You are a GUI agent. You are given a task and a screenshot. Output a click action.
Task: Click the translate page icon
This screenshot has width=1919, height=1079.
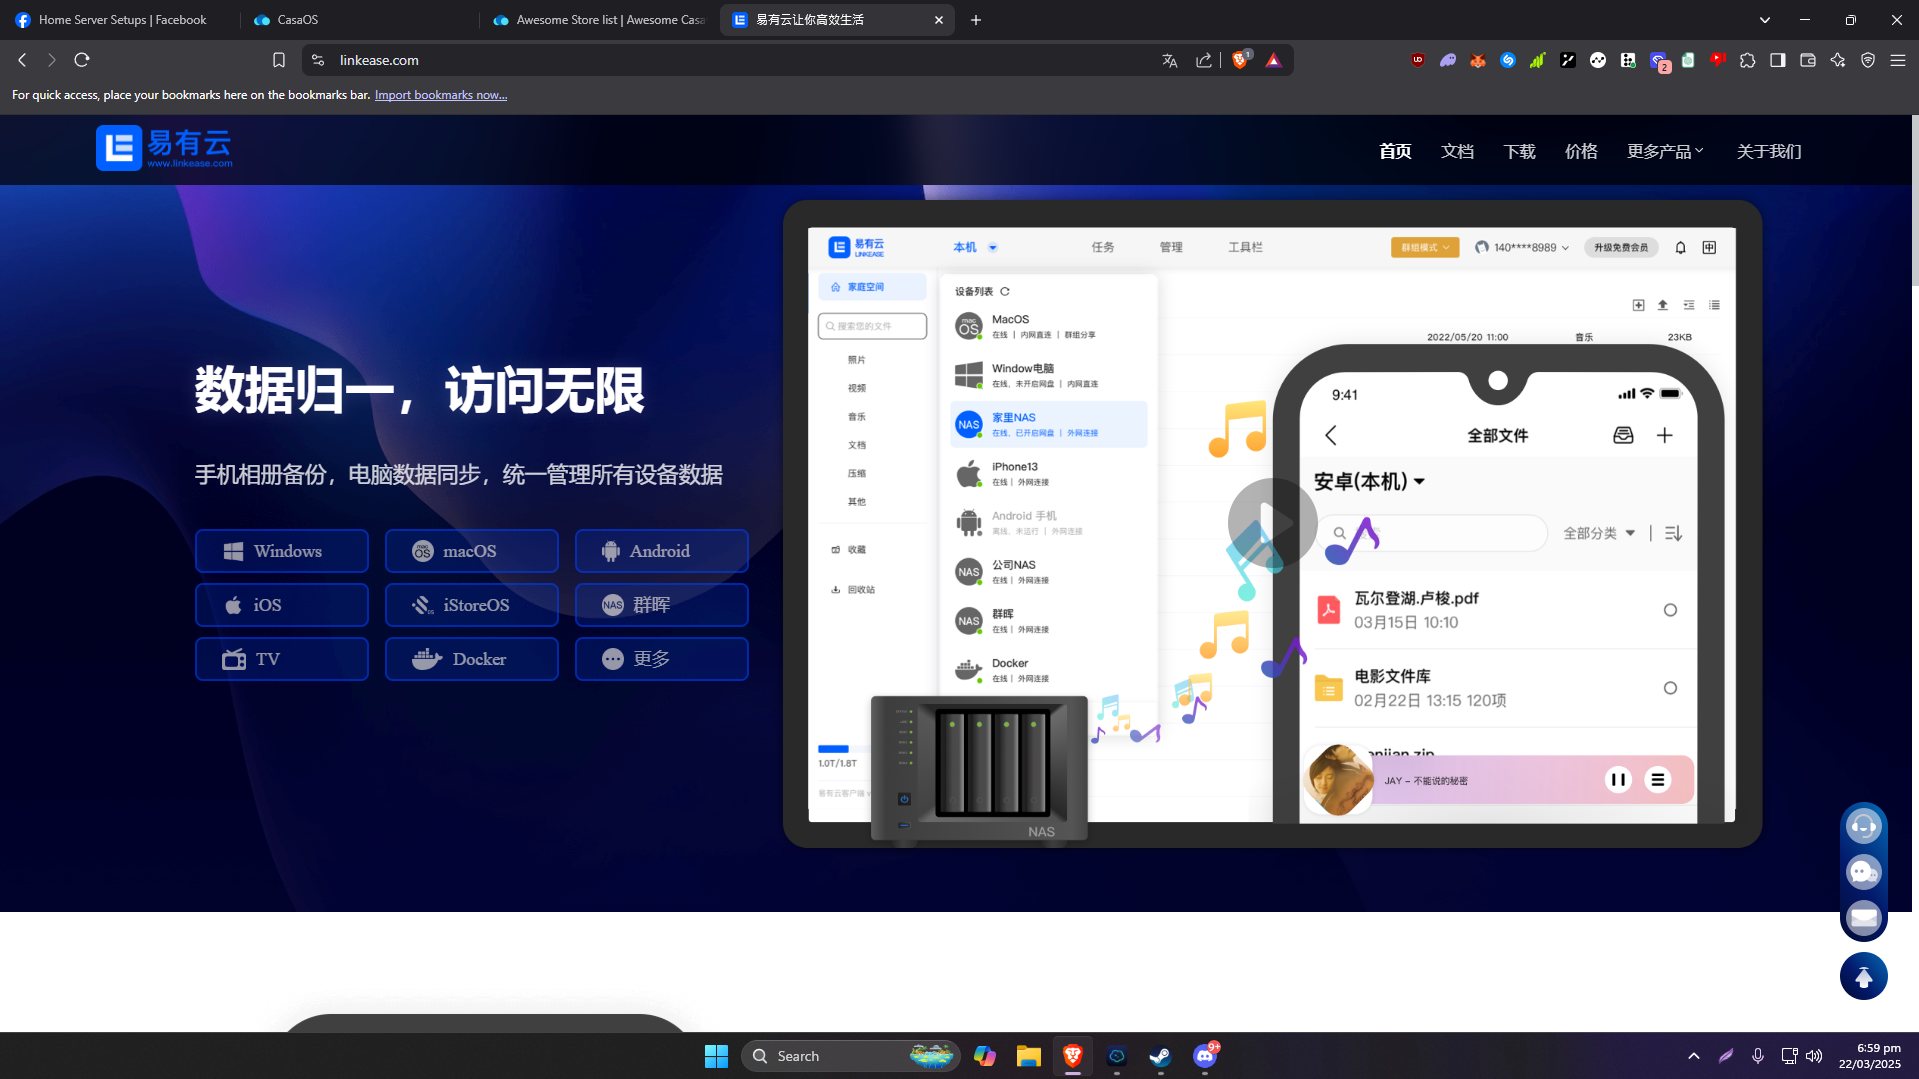coord(1169,60)
